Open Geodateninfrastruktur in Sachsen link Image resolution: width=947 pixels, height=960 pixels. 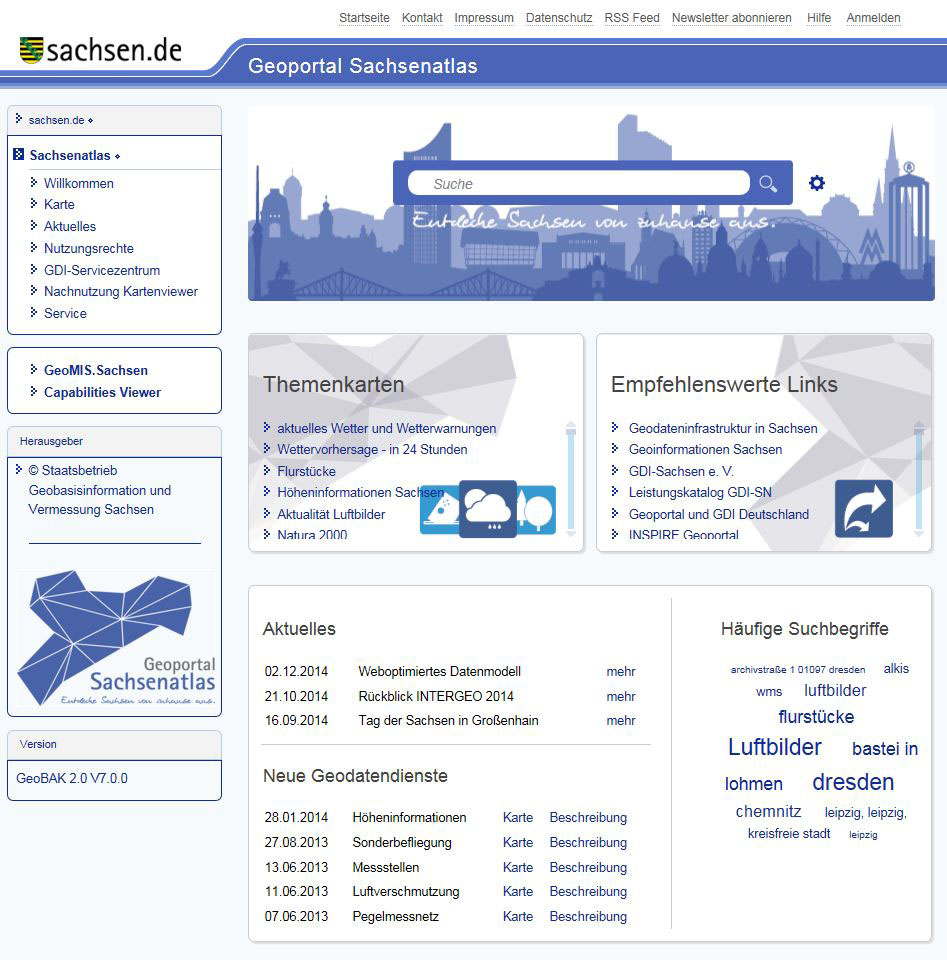pyautogui.click(x=723, y=429)
